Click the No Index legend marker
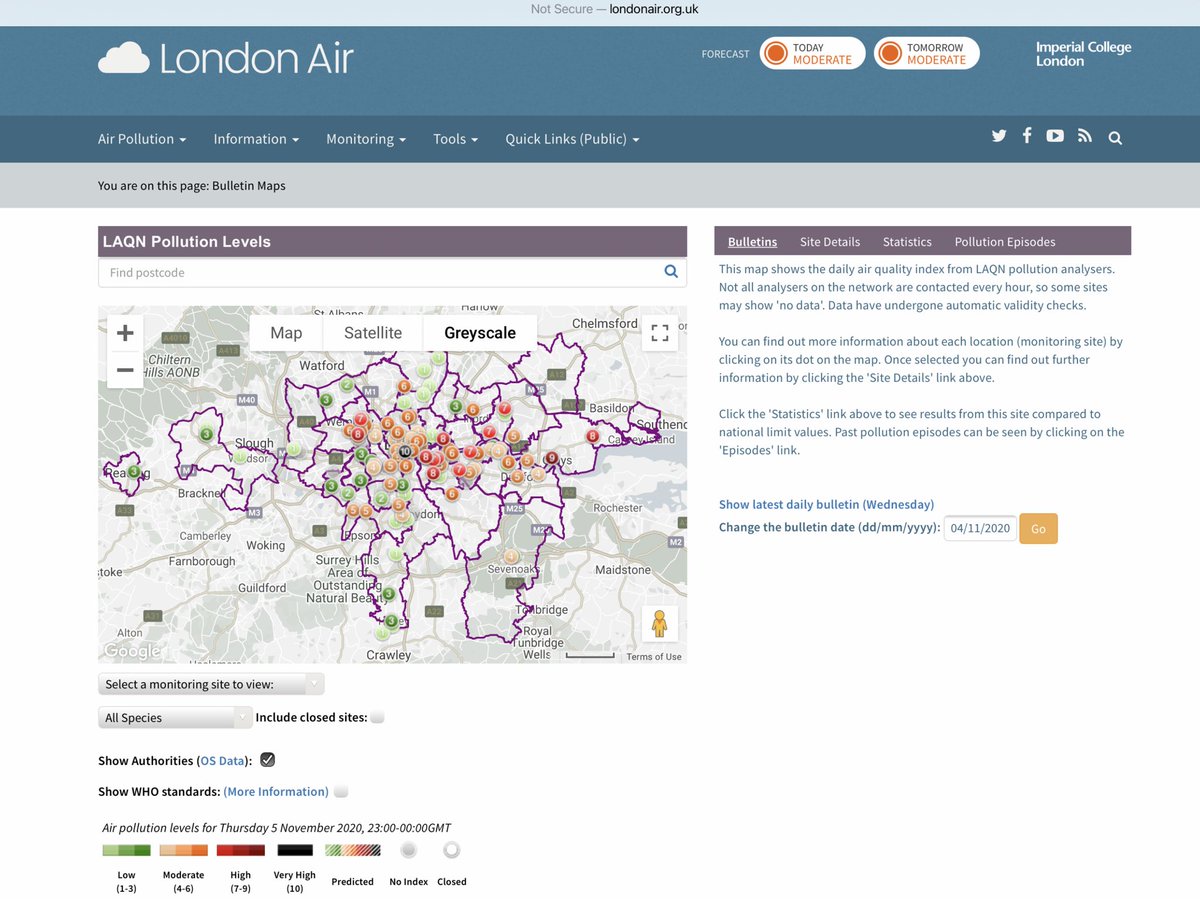The width and height of the screenshot is (1200, 899). pos(408,850)
